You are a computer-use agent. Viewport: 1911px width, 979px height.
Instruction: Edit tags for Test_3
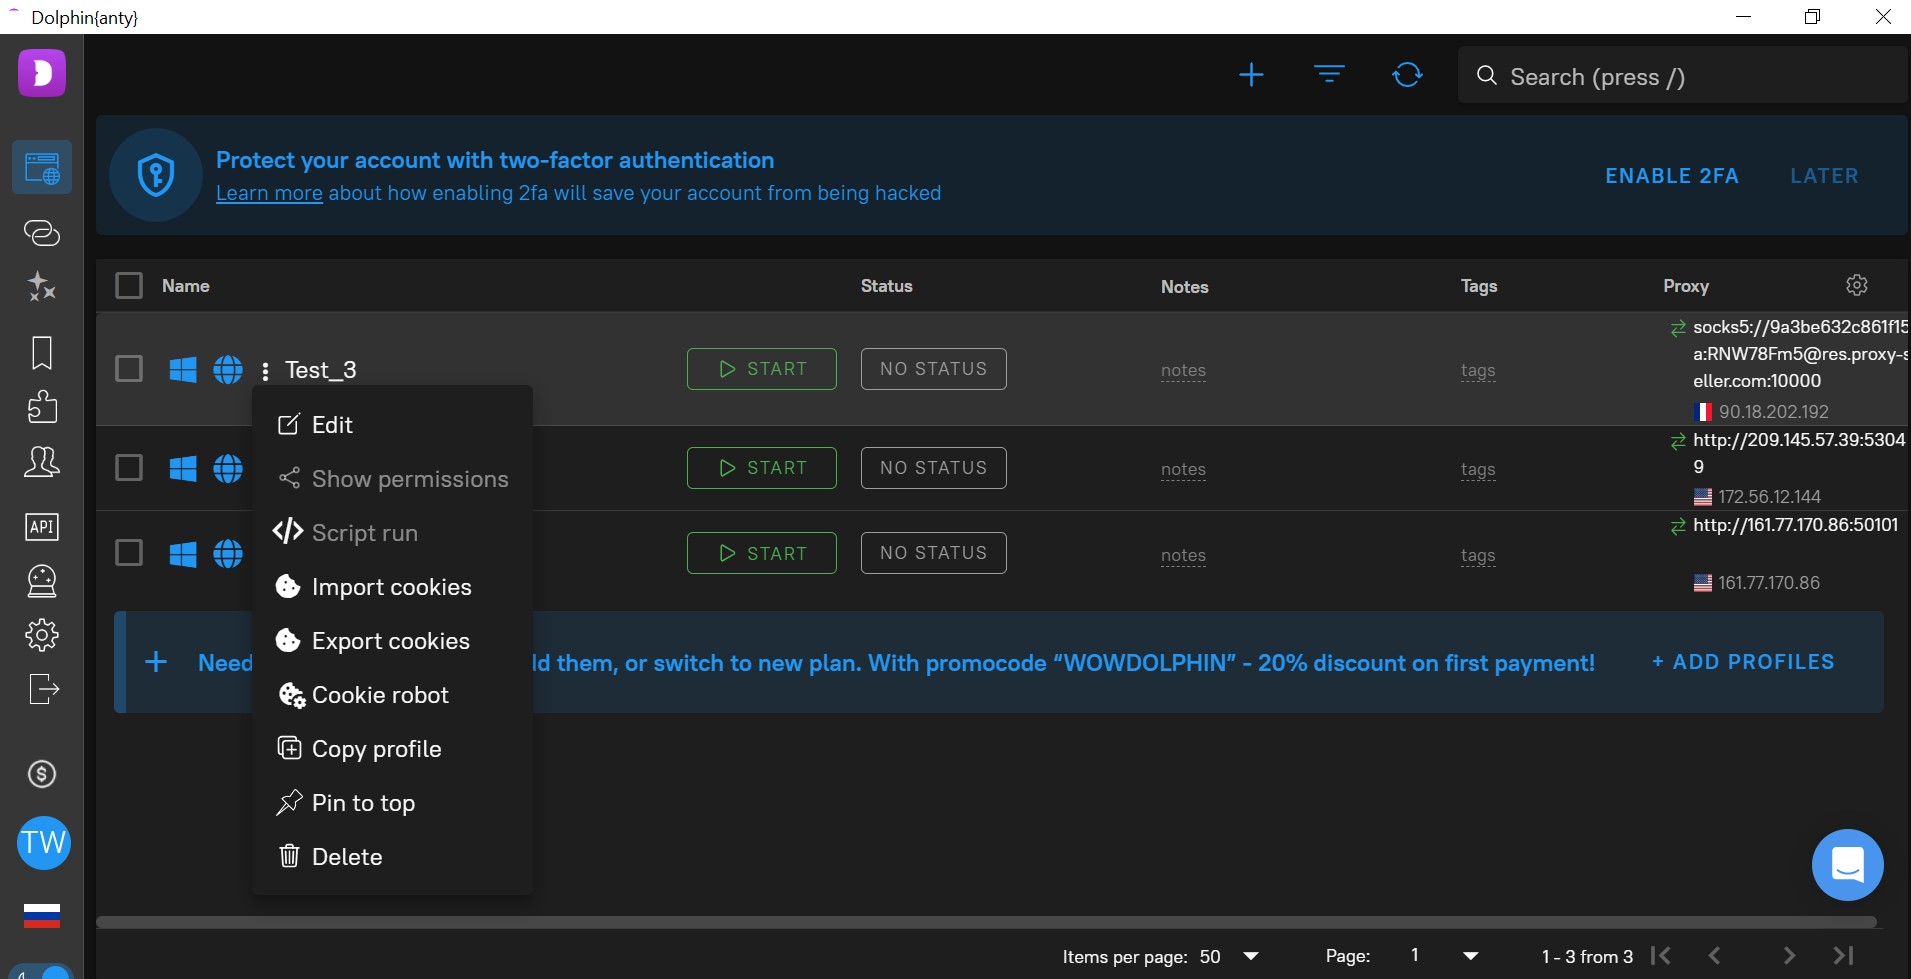1478,370
